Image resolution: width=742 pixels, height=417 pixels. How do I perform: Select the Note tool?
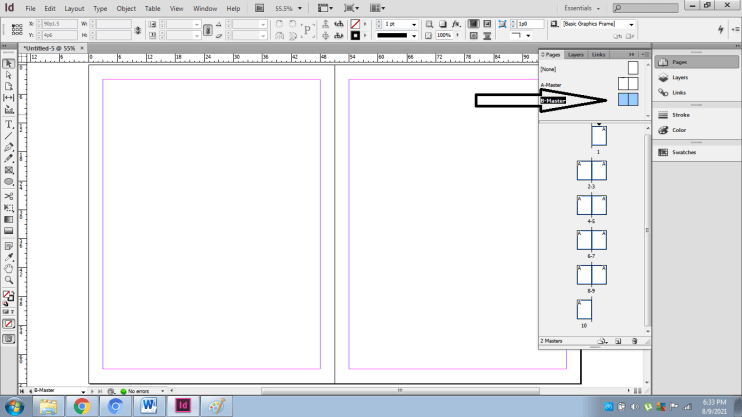tap(9, 246)
